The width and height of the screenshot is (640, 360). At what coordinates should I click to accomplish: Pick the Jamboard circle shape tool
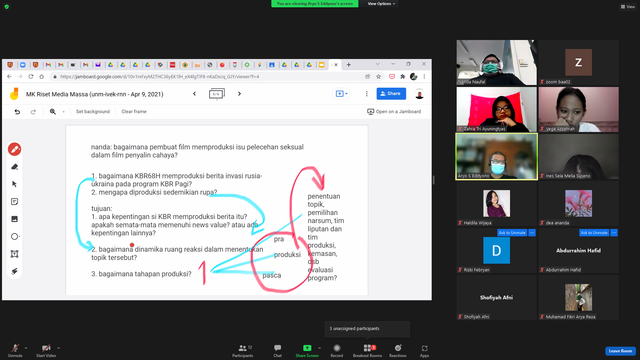pyautogui.click(x=14, y=236)
